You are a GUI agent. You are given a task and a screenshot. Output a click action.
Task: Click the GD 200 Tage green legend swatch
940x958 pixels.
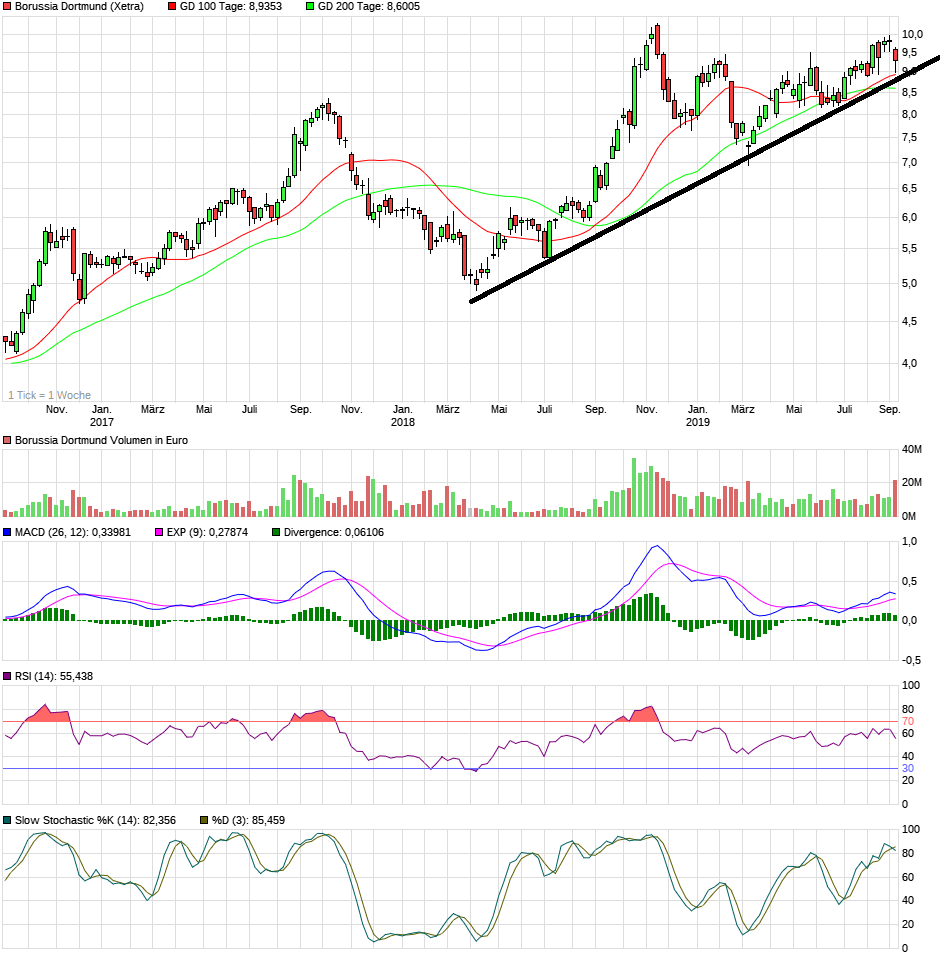click(310, 7)
